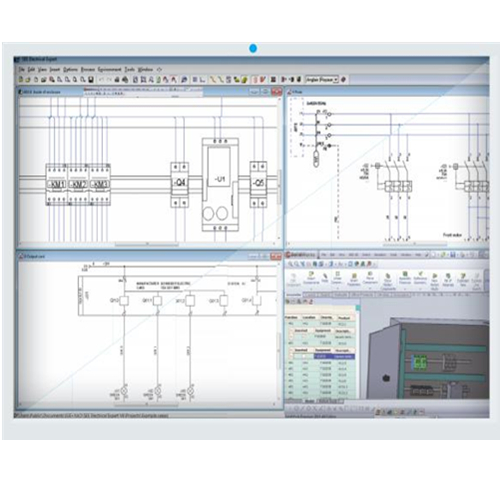Click Insert Components in SolidWorks ribbon
Viewport: 500px width, 500px height.
[311, 278]
